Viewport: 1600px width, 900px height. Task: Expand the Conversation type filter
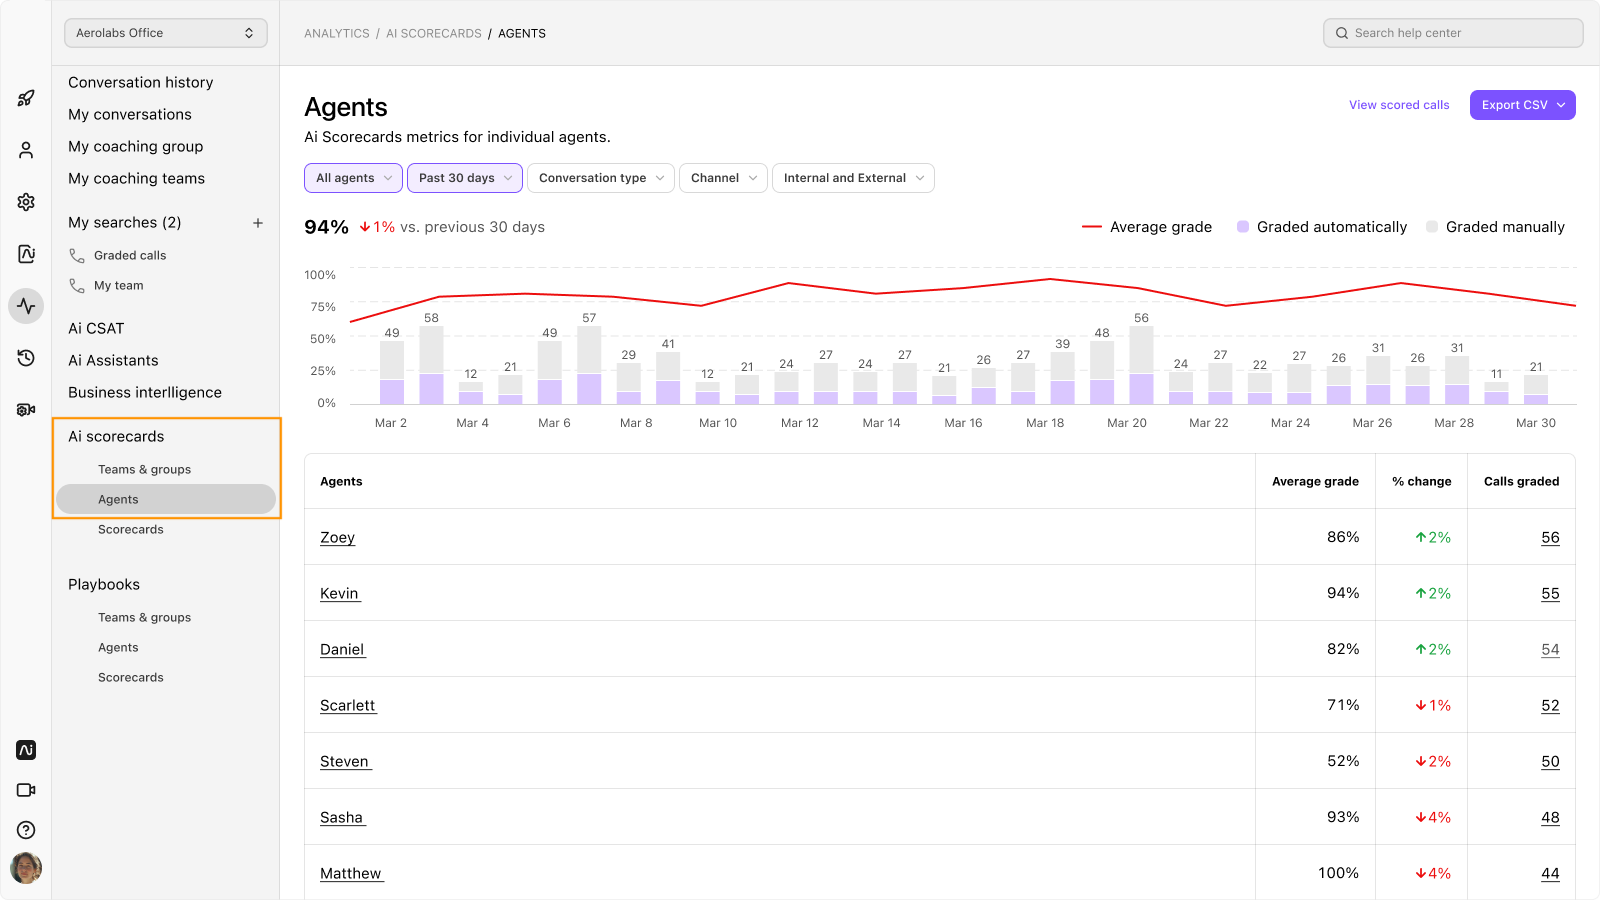[601, 178]
